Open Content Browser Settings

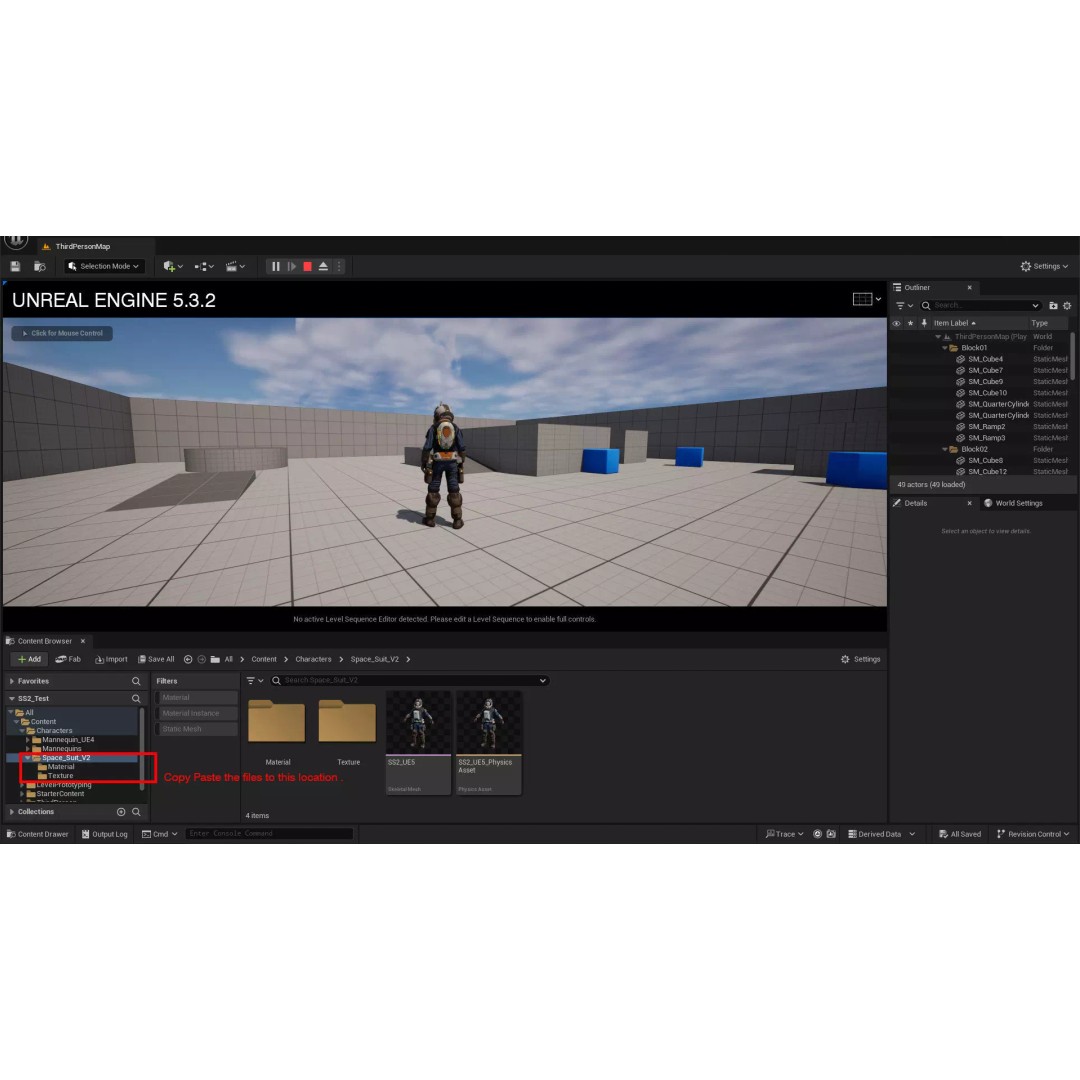860,659
